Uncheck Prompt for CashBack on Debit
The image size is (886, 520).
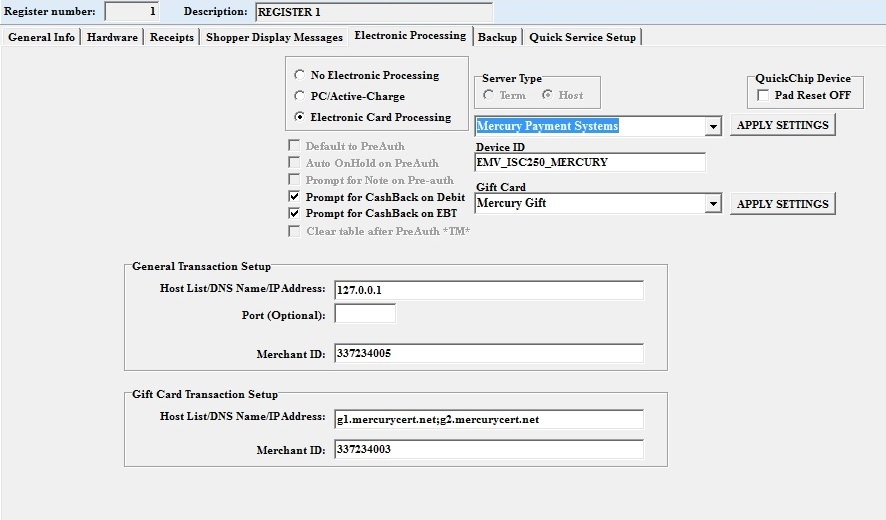pos(295,197)
